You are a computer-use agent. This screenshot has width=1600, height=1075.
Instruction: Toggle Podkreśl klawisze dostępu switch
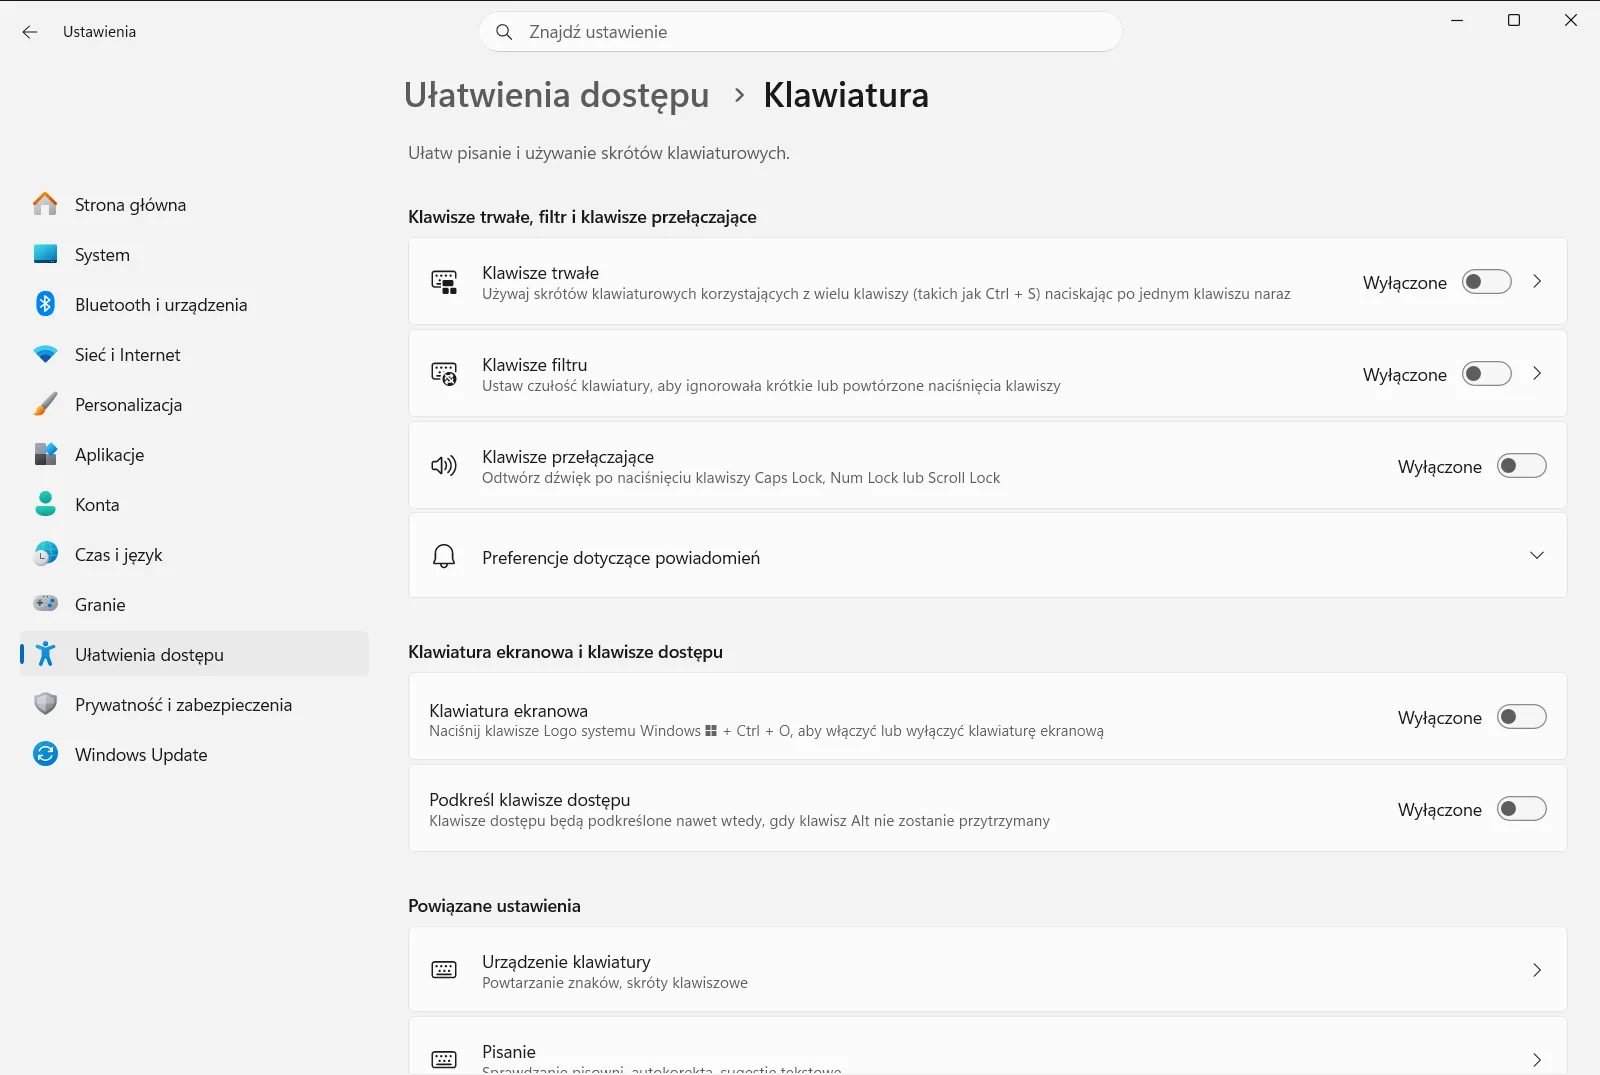coord(1522,809)
